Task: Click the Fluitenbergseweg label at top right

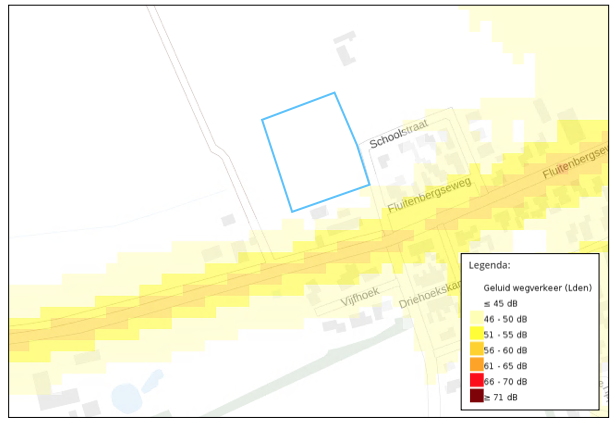Action: pos(576,160)
